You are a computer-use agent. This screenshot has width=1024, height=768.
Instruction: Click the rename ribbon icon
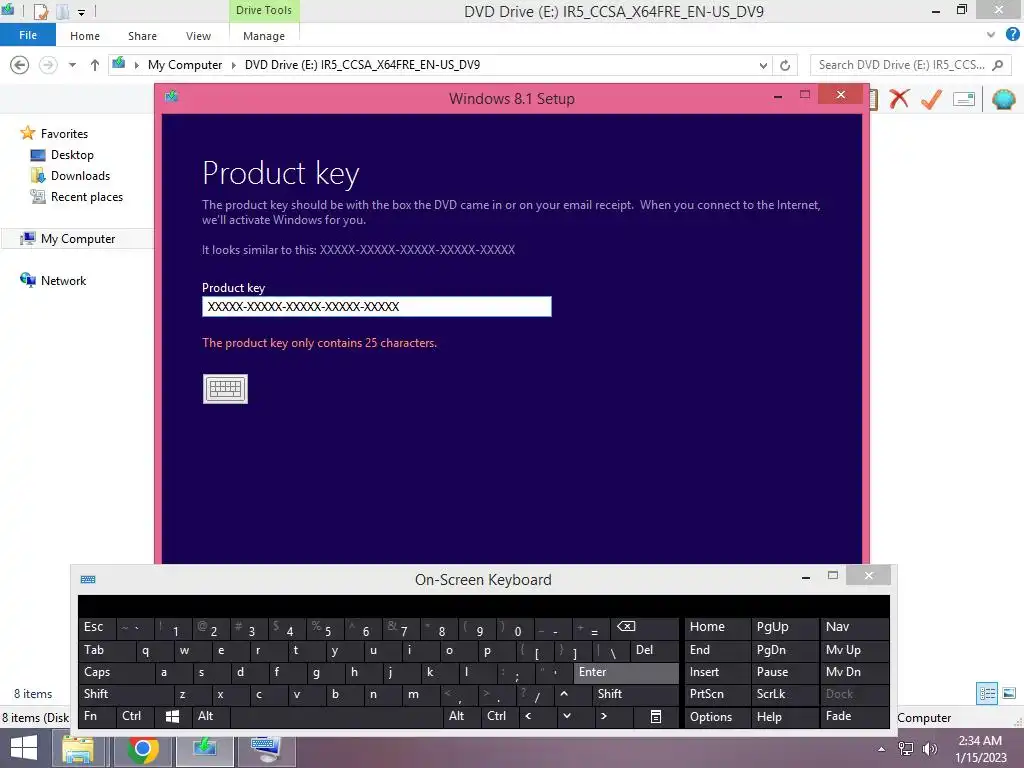click(964, 99)
